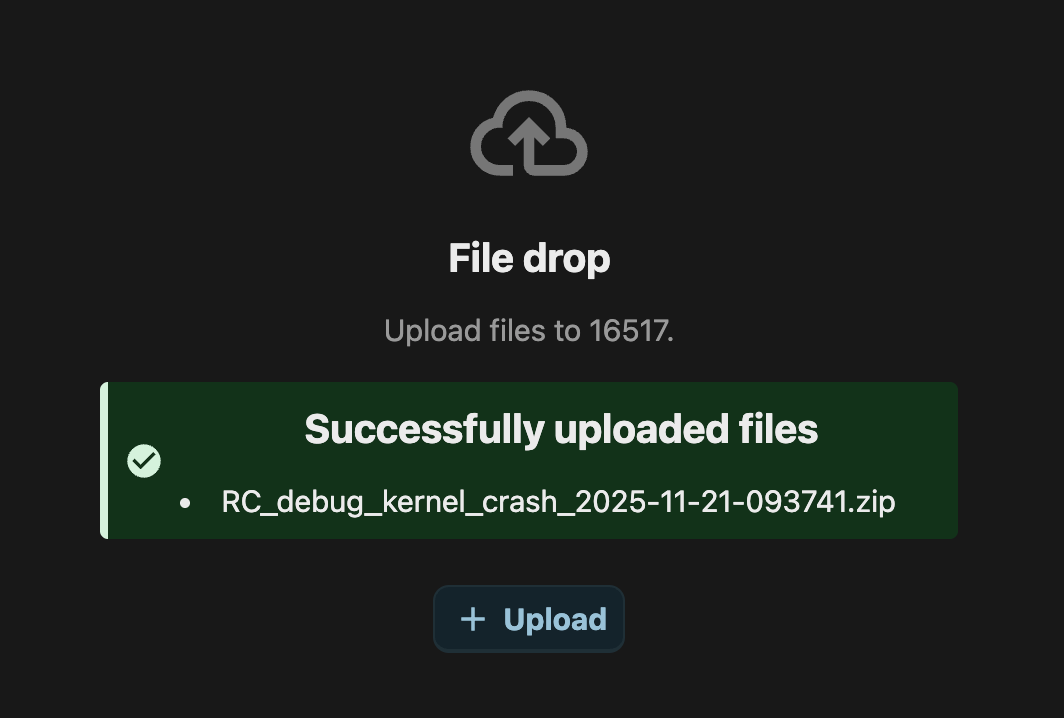Click the green success checkmark icon
Image resolution: width=1064 pixels, height=718 pixels.
click(x=144, y=461)
